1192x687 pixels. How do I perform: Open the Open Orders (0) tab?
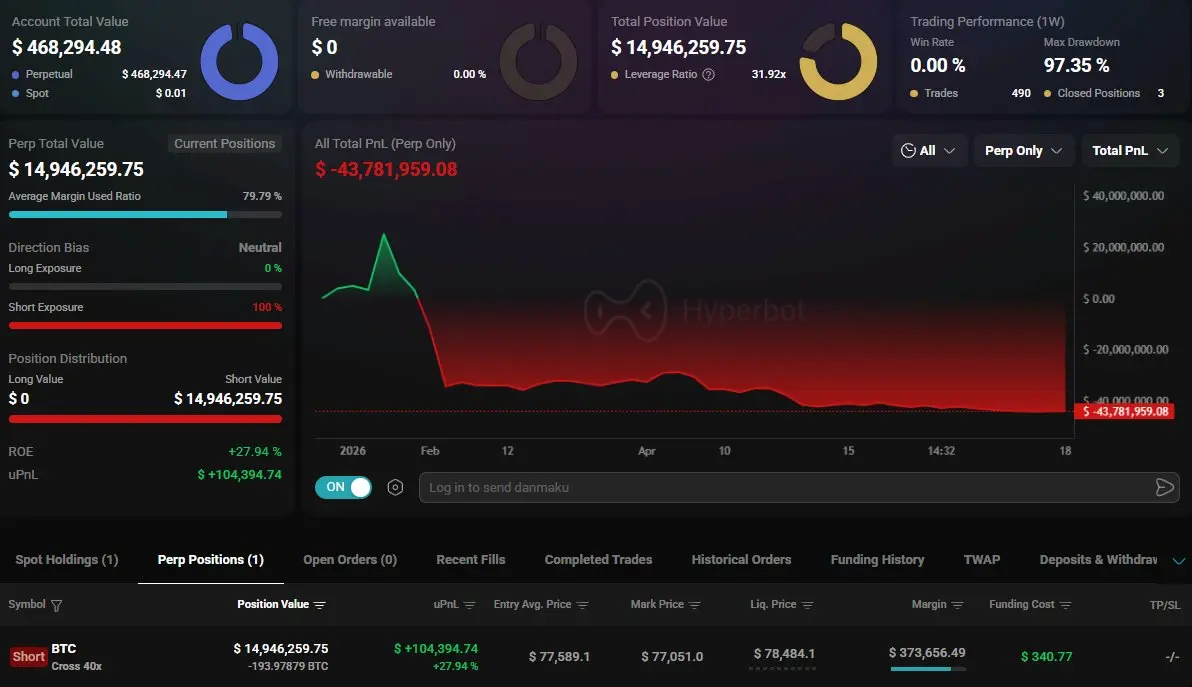(350, 559)
